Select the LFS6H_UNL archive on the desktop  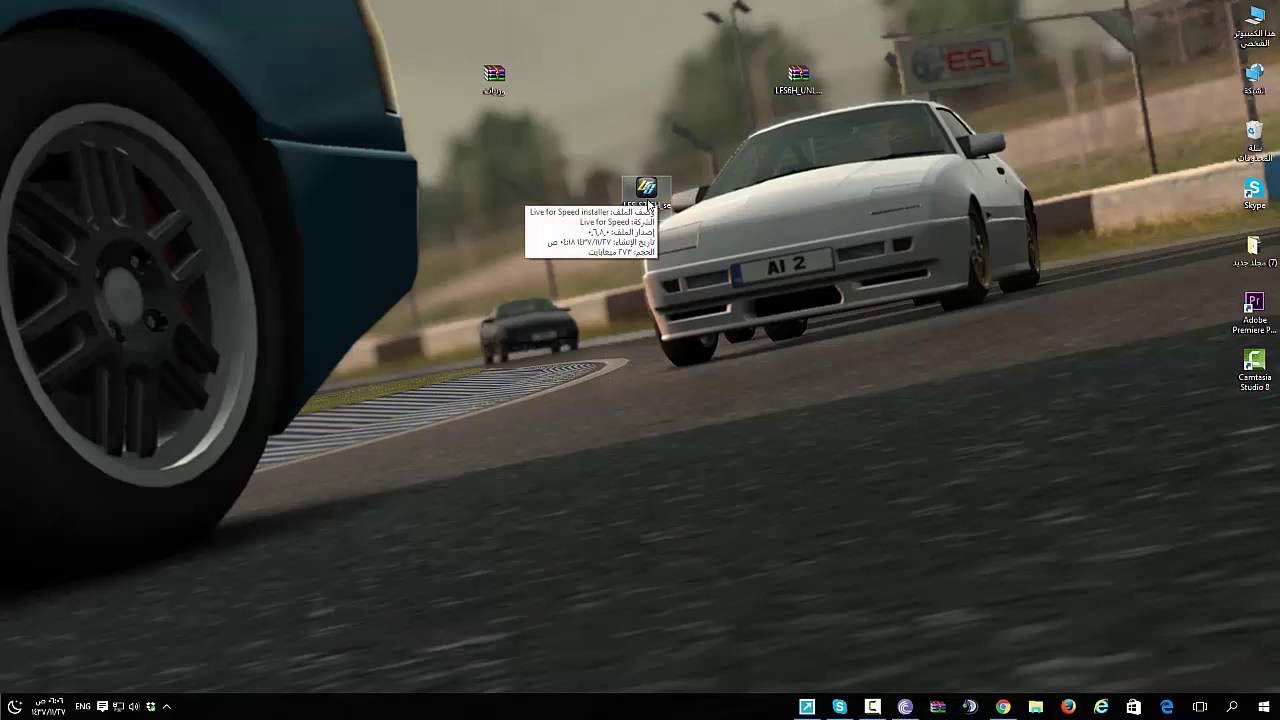point(798,79)
